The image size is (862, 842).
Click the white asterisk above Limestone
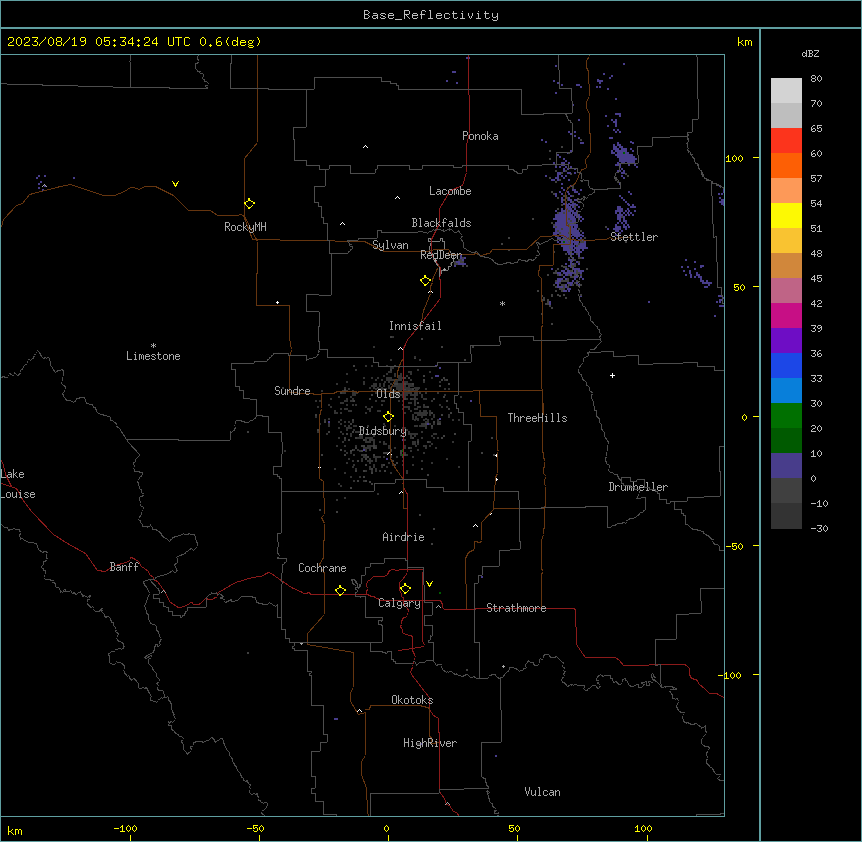tap(153, 346)
